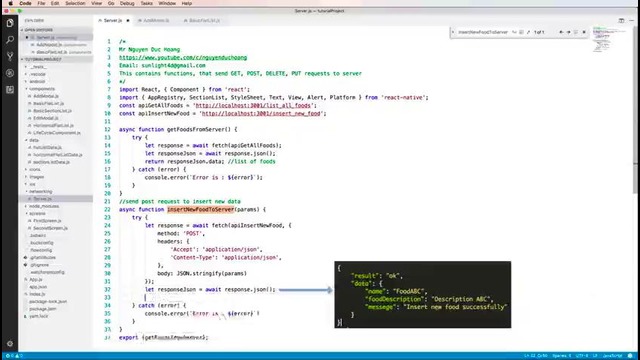Toggle Find in selection option

pos(576,32)
